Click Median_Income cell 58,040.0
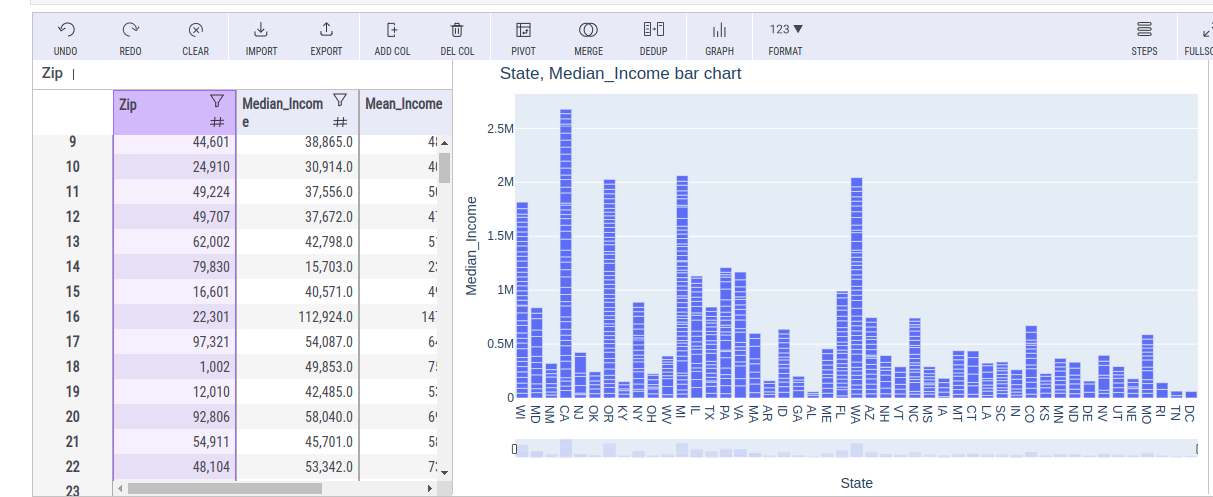The width and height of the screenshot is (1213, 497). pyautogui.click(x=297, y=417)
